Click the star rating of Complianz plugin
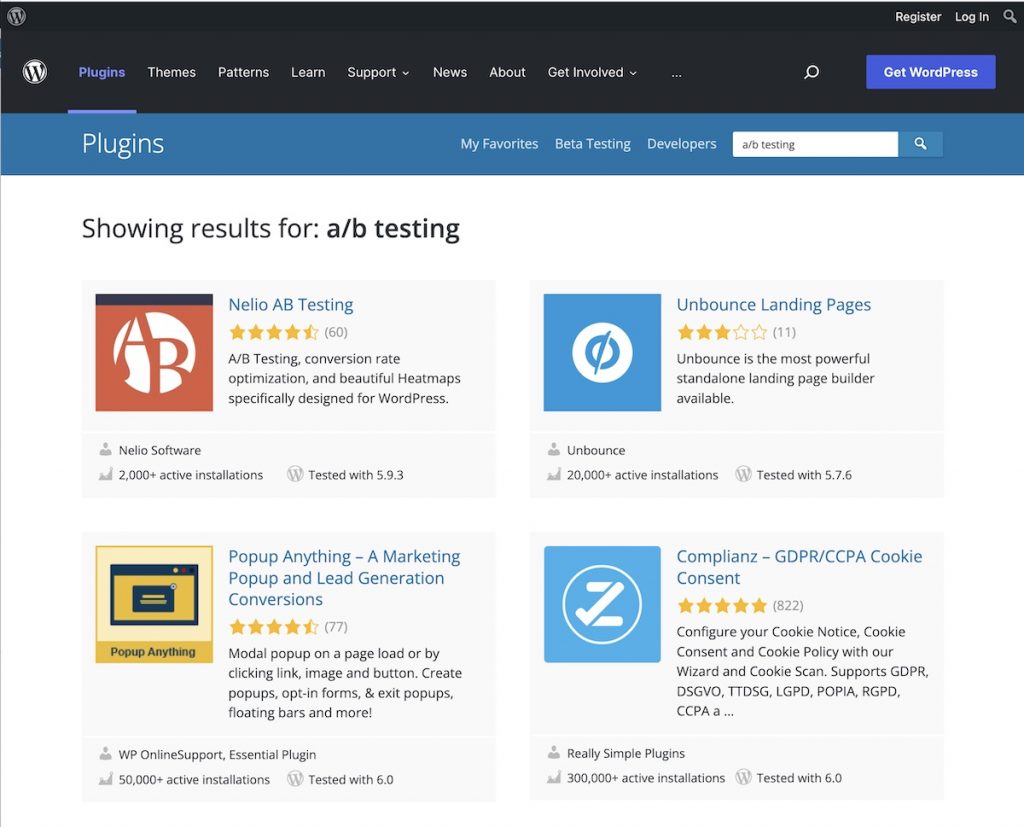 (722, 606)
